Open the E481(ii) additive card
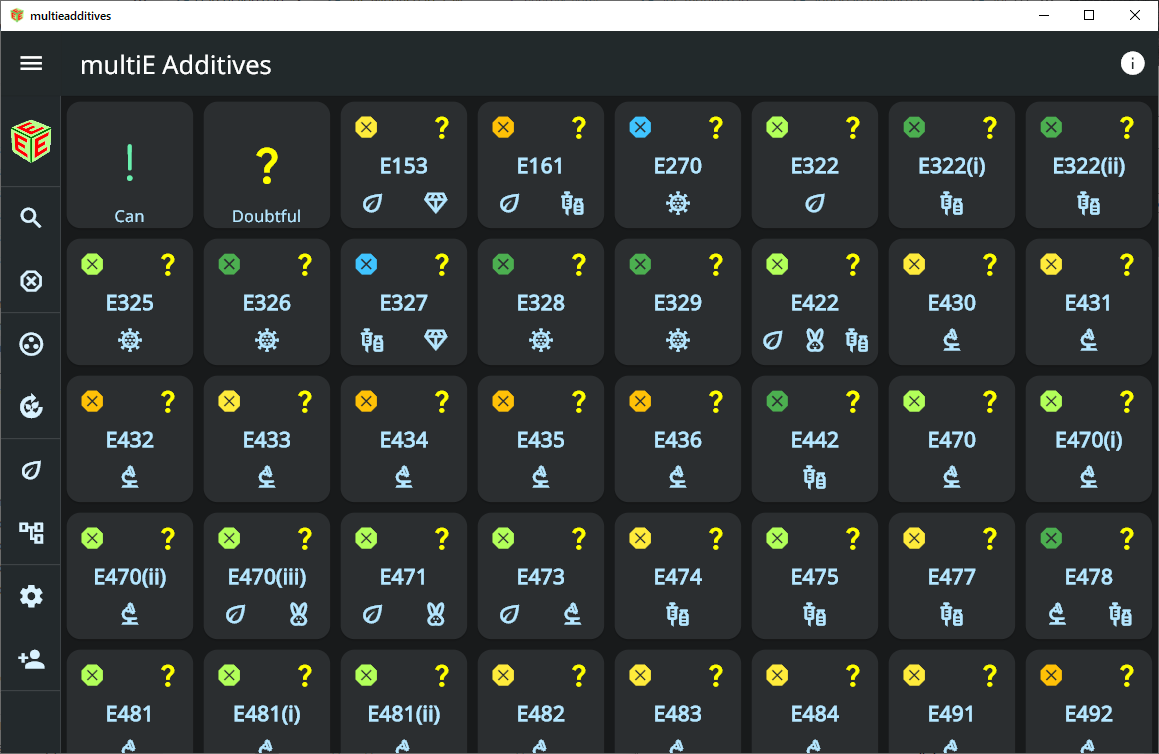This screenshot has height=754, width=1159. coord(404,702)
